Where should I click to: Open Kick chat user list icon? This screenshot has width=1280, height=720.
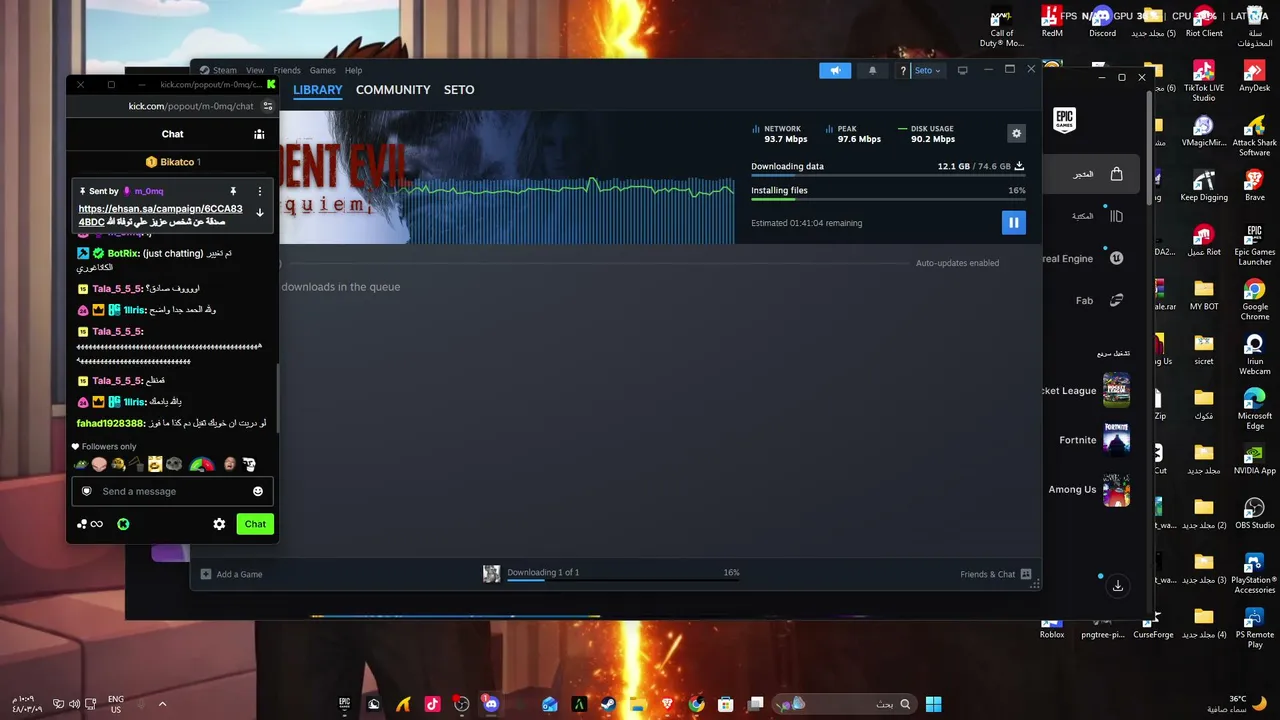coord(259,134)
